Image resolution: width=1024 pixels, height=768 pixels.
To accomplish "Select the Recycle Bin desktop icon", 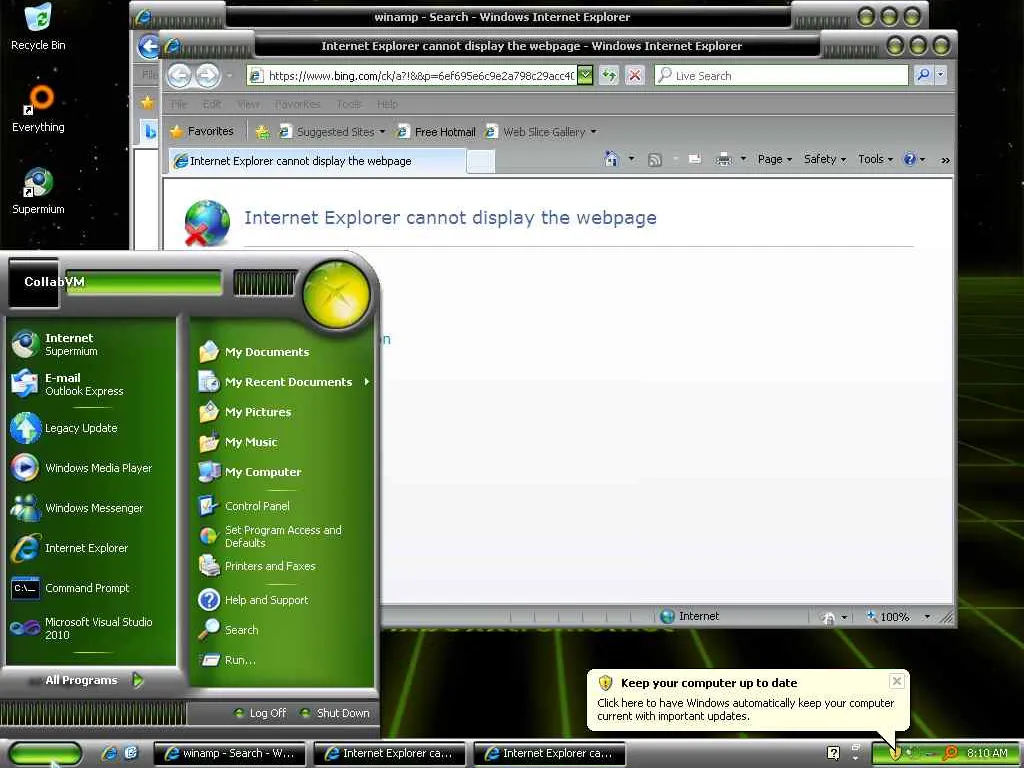I will tap(38, 27).
